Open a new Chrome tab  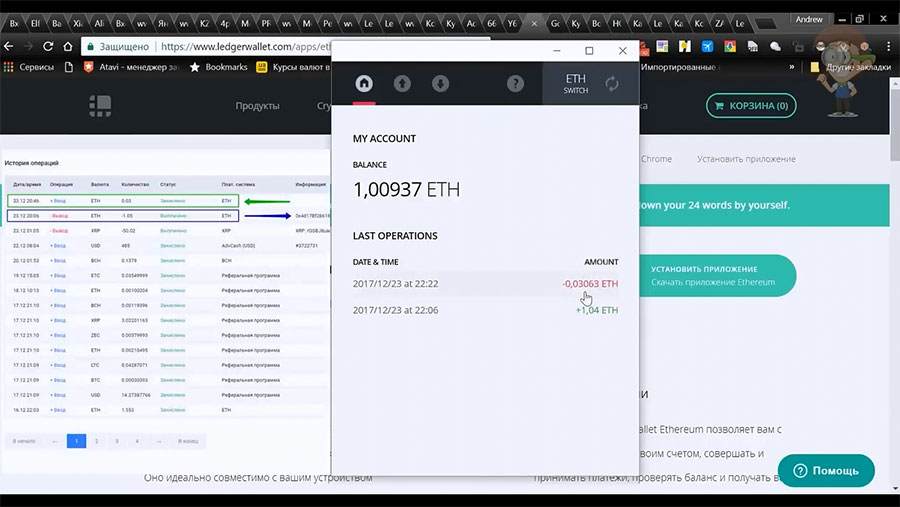pos(765,24)
